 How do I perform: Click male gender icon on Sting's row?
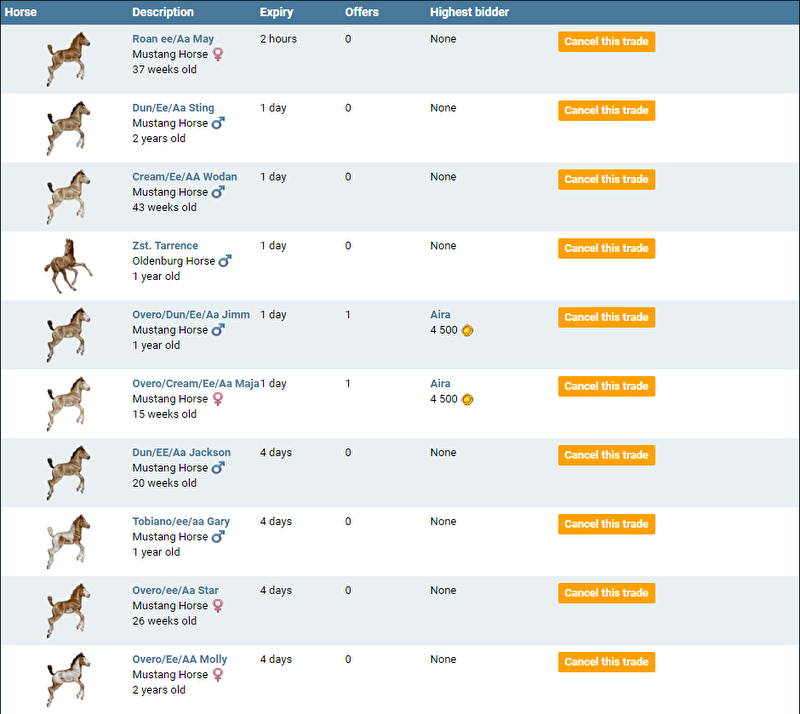[218, 123]
